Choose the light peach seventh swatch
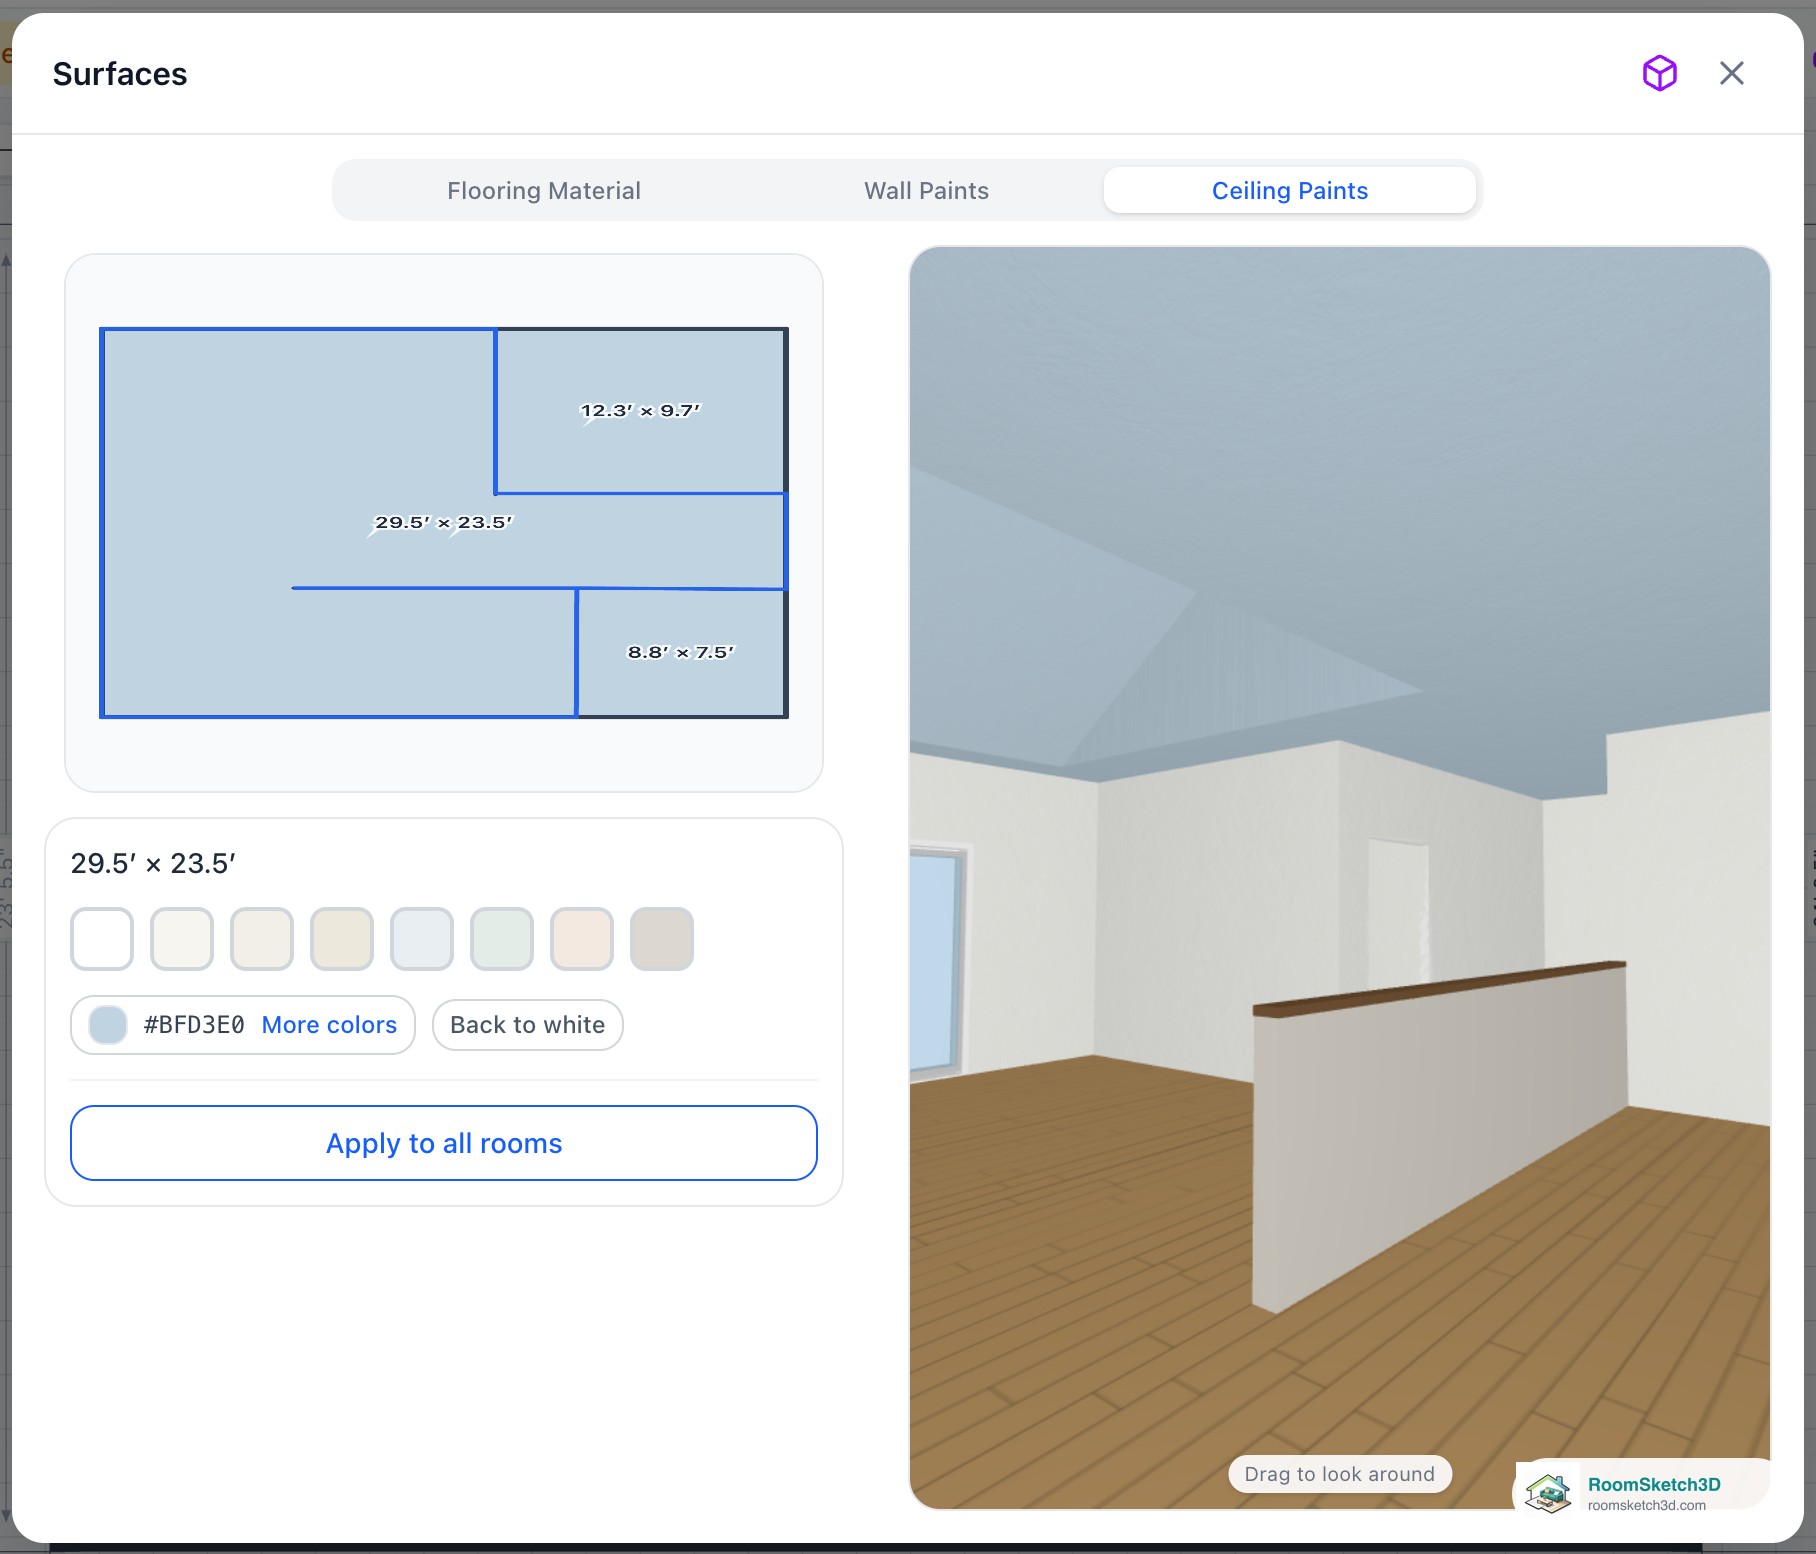The image size is (1816, 1554). pos(582,939)
